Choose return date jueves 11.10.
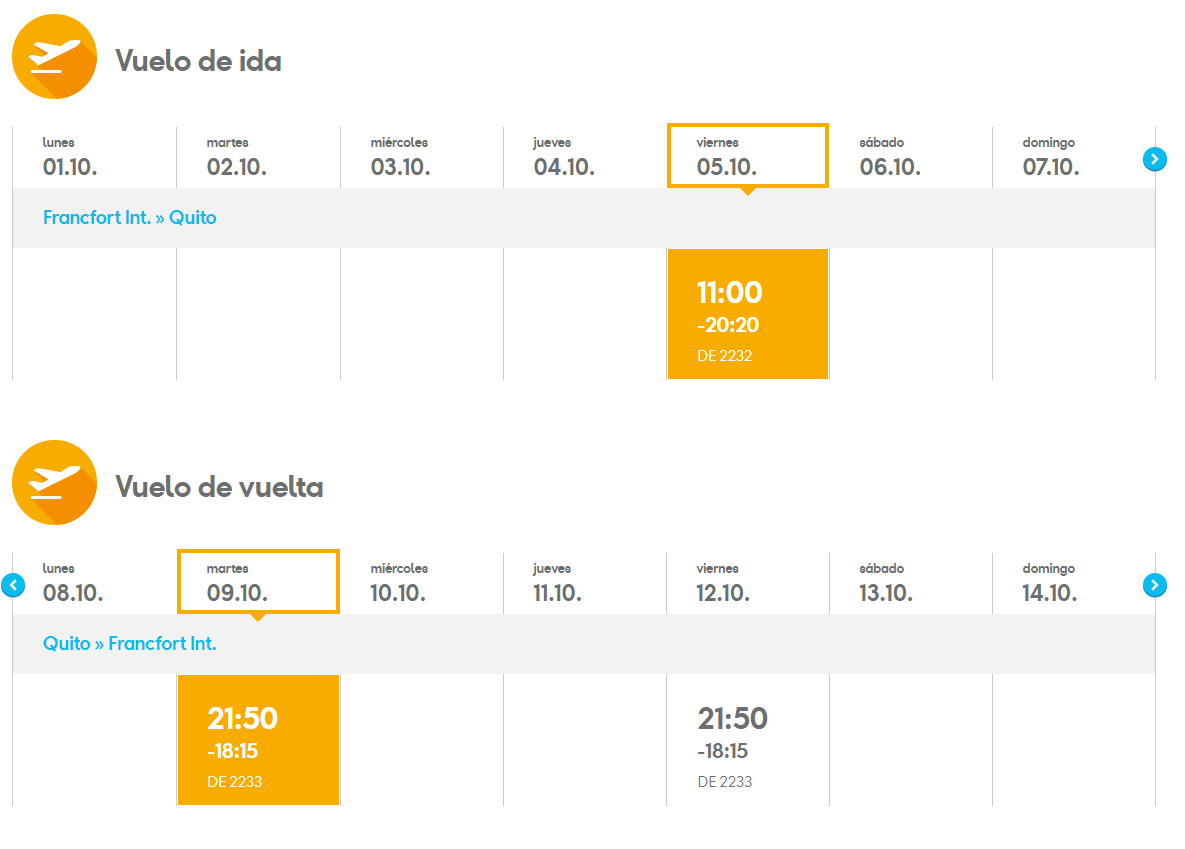Viewport: 1185px width, 849px height. (x=584, y=582)
